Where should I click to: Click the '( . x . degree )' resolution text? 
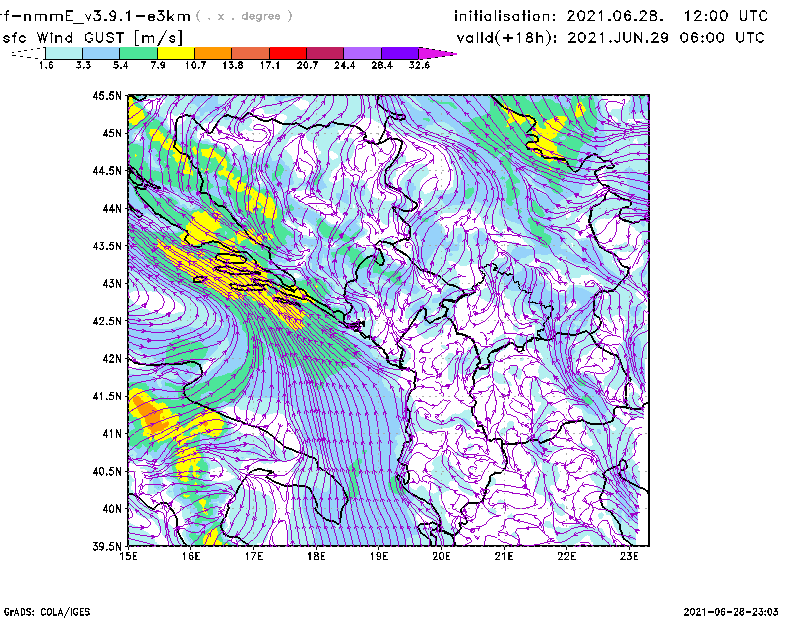[244, 16]
